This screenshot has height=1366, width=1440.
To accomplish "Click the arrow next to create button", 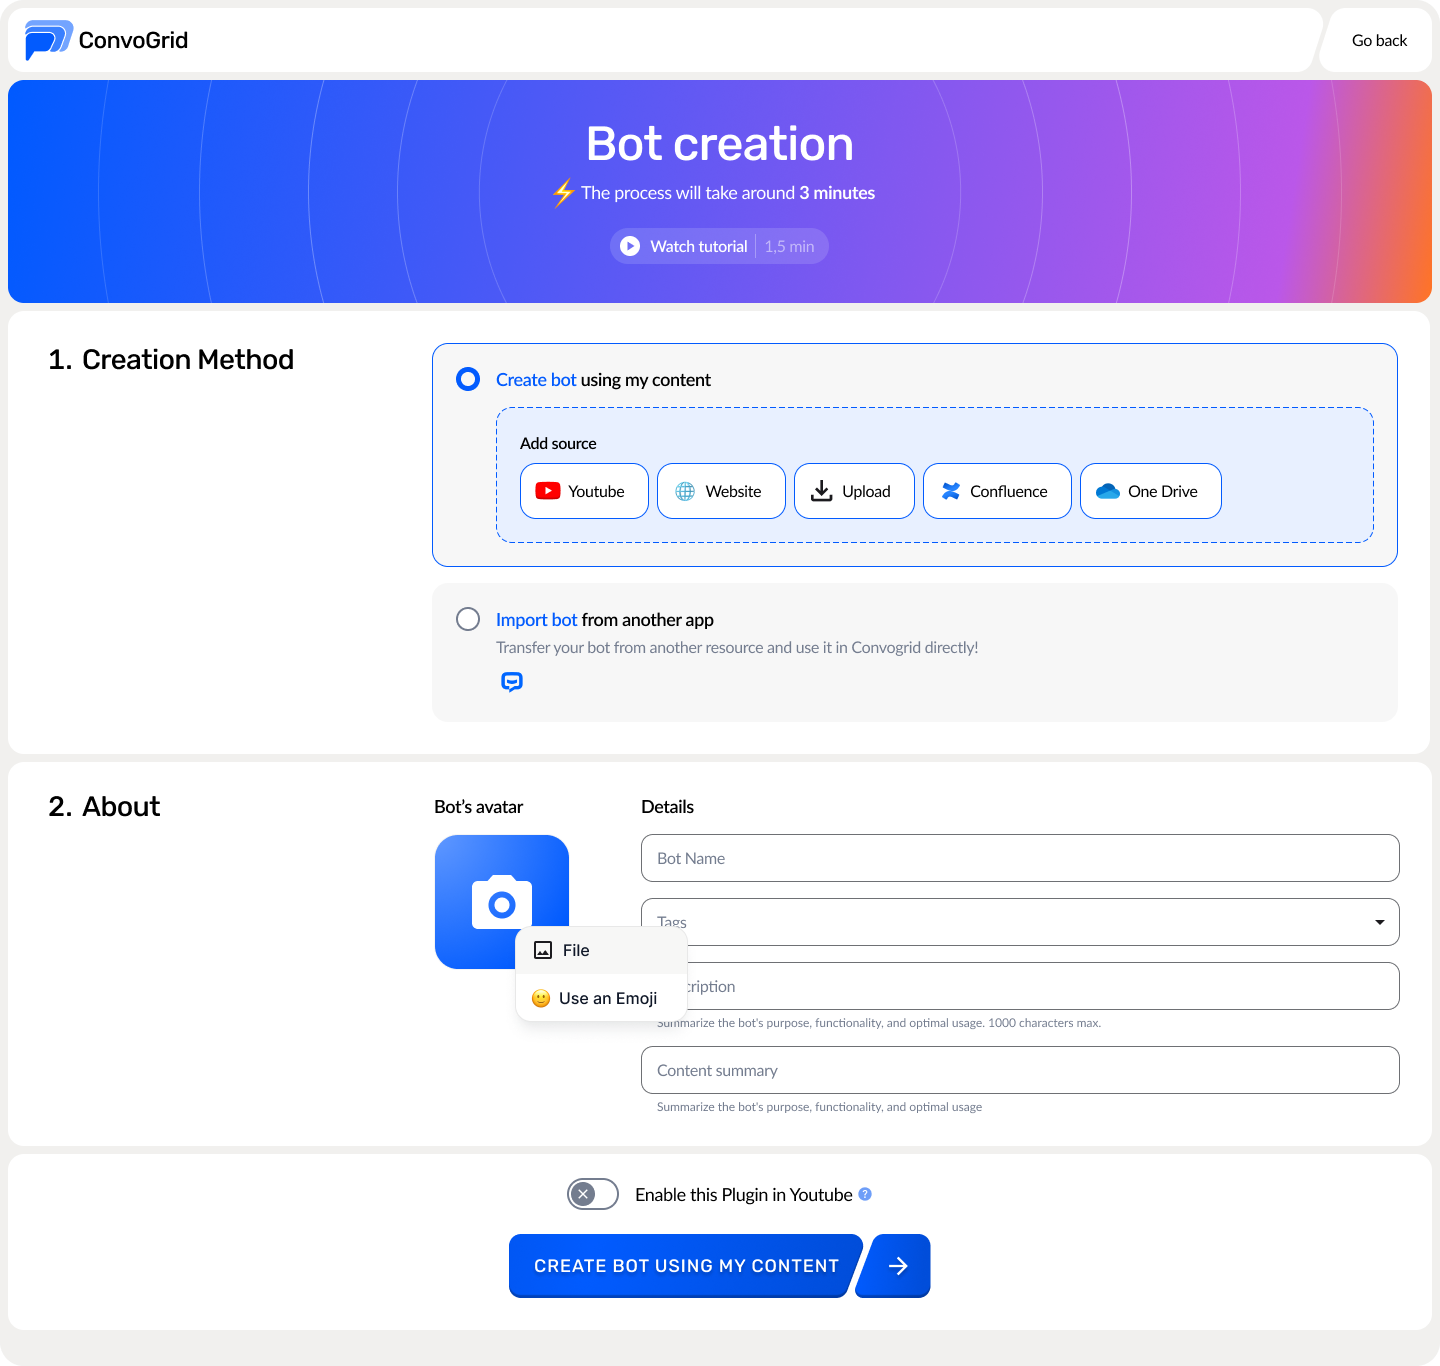I will 897,1266.
